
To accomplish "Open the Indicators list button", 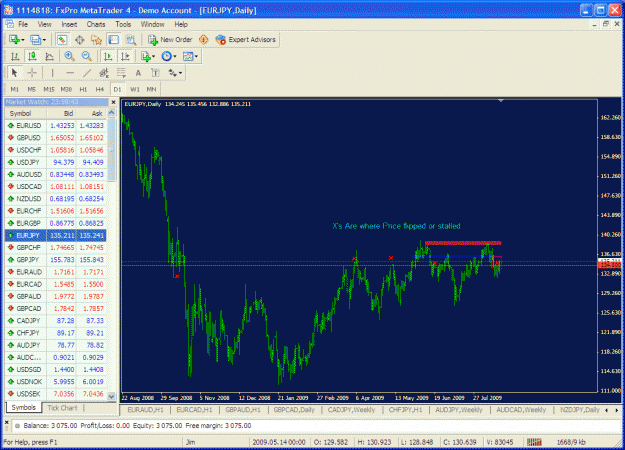I will [146, 56].
